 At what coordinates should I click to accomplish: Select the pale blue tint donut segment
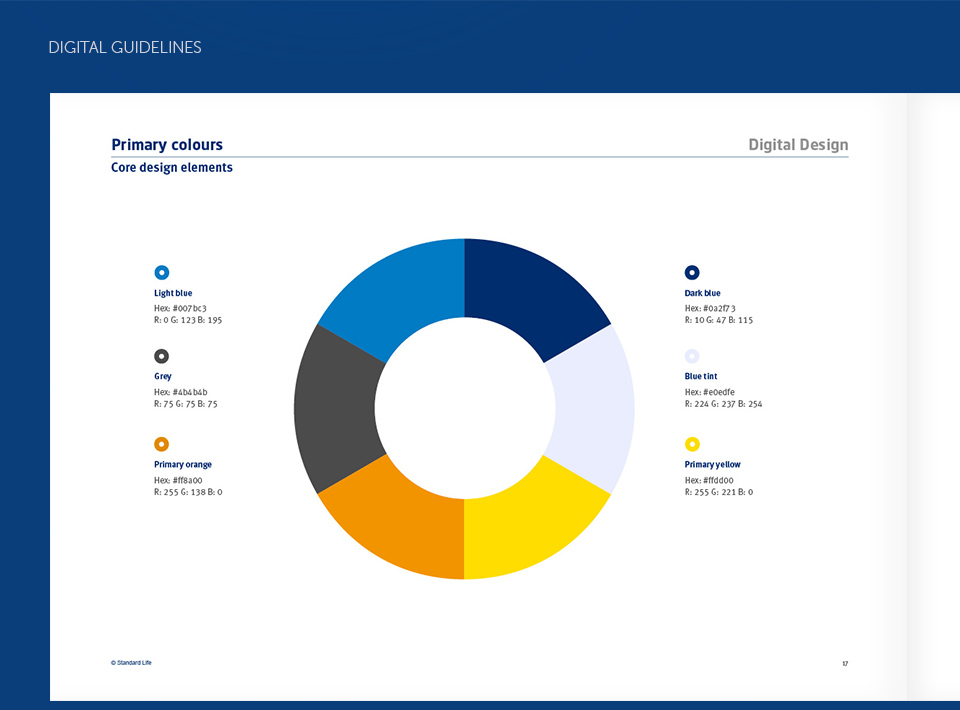click(595, 410)
